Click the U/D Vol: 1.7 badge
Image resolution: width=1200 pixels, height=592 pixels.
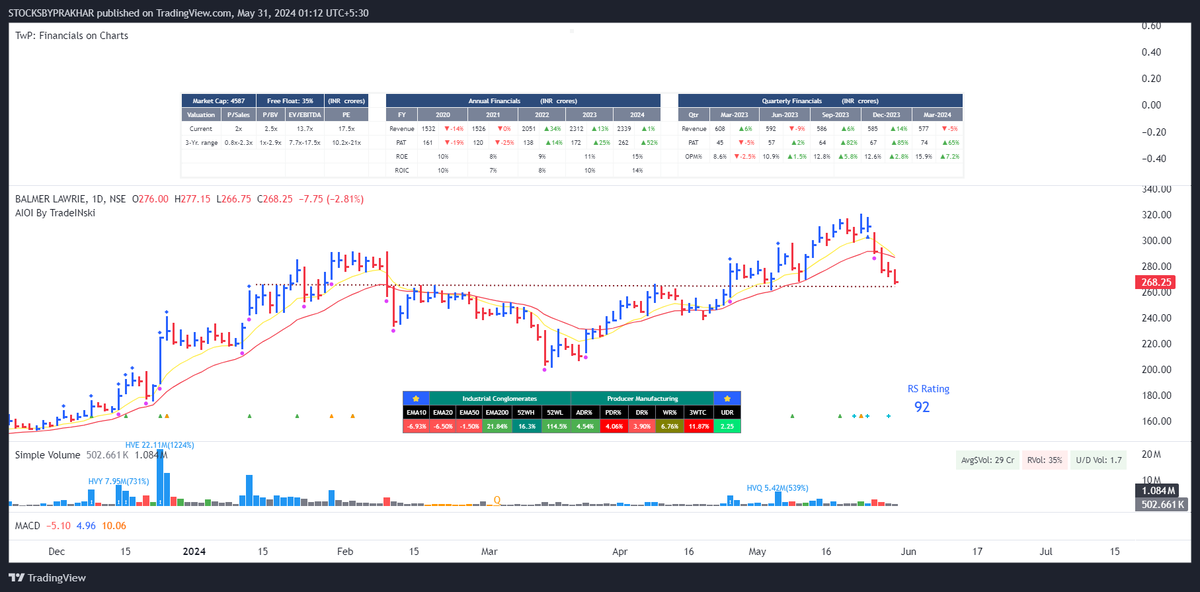(1100, 460)
